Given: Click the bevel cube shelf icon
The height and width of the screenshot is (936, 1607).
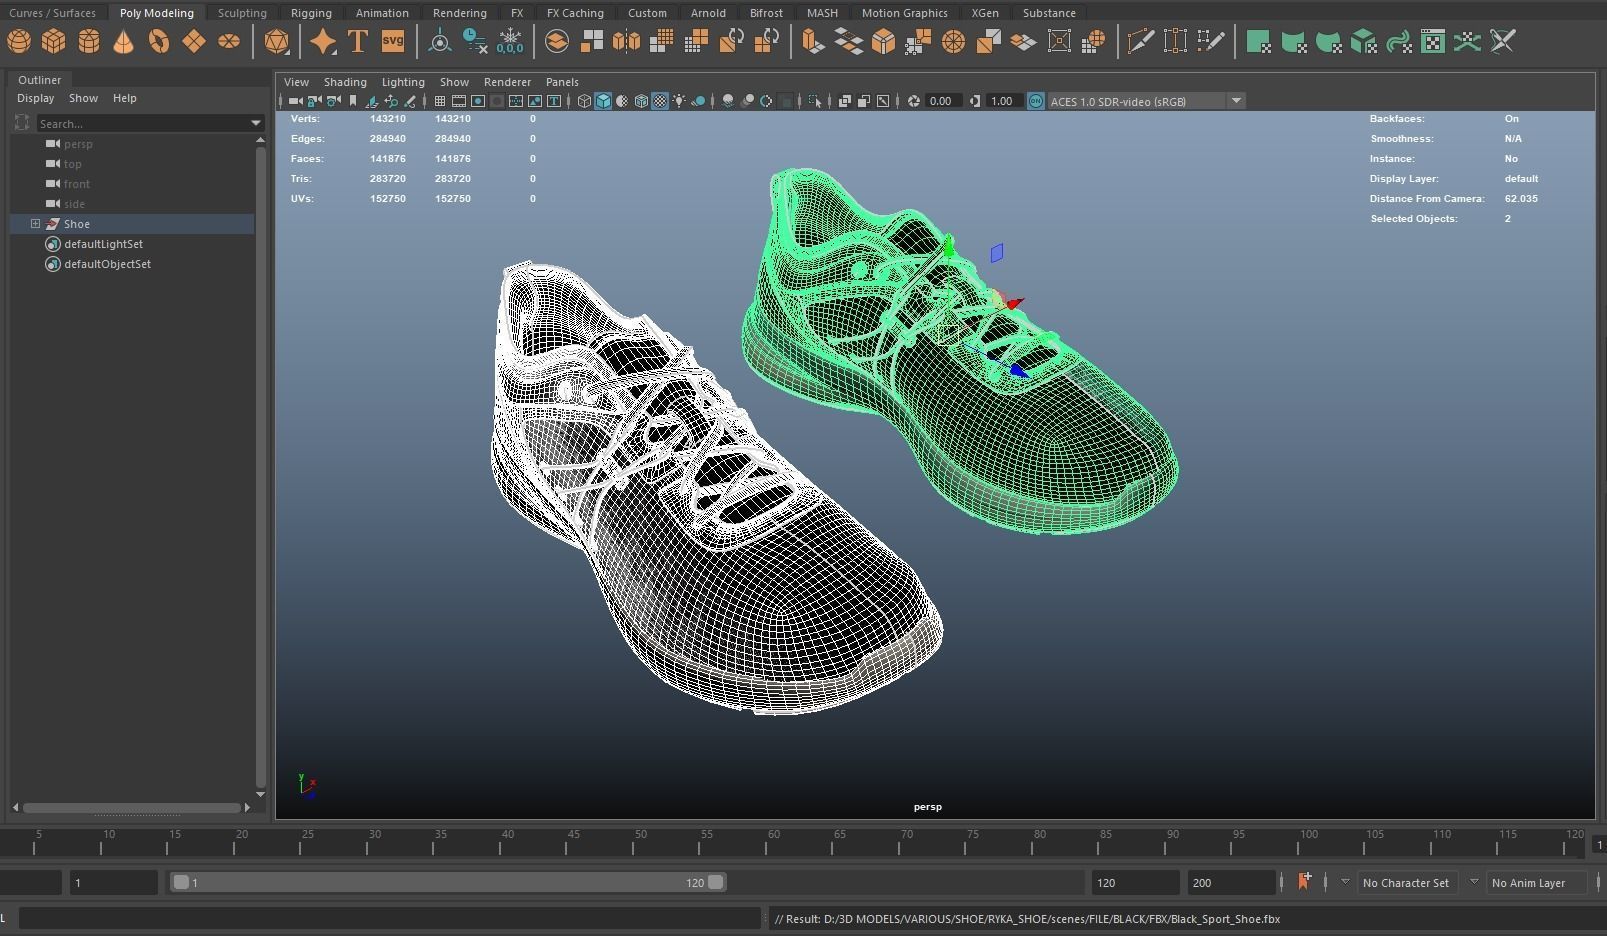Looking at the screenshot, I should (x=884, y=41).
